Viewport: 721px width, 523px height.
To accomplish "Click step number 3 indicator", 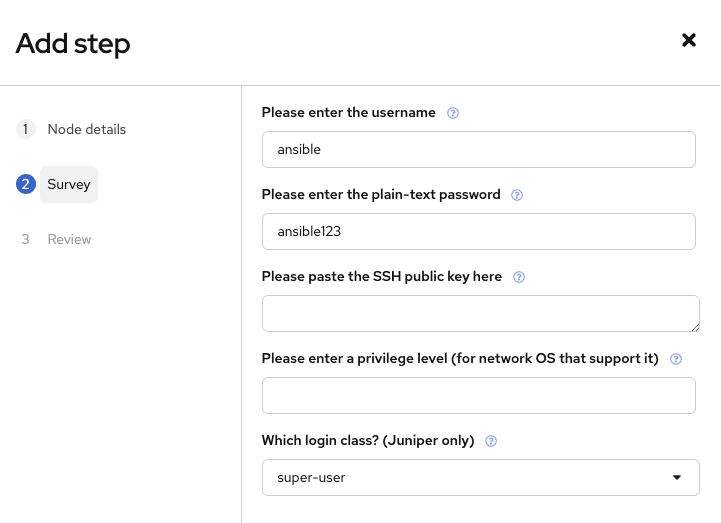I will click(25, 239).
